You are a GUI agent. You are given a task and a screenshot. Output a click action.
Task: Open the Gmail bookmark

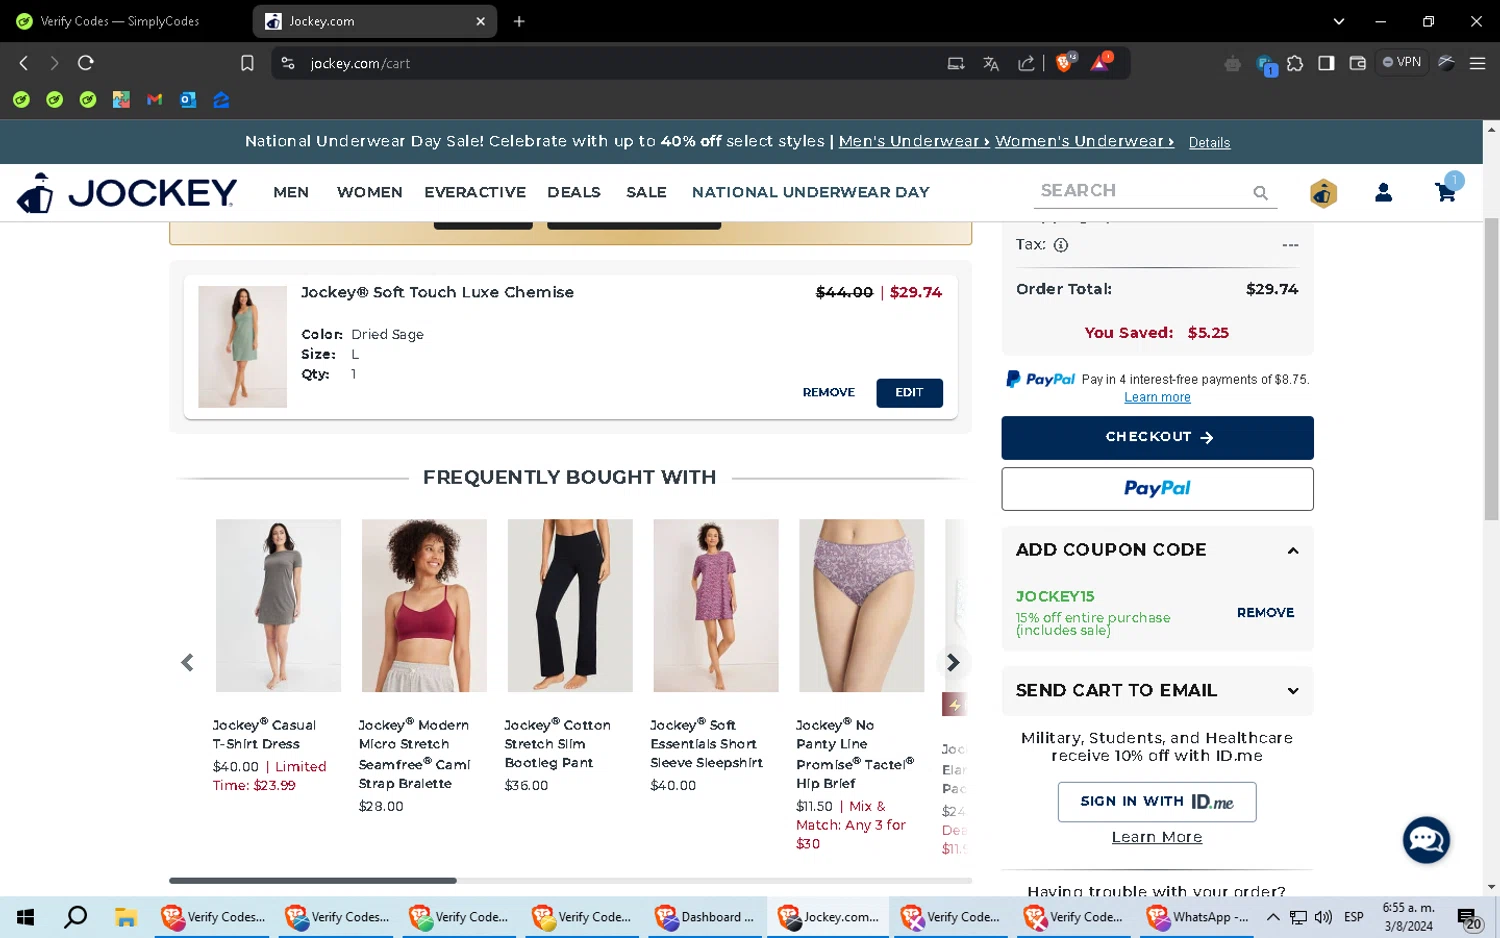[x=154, y=100]
